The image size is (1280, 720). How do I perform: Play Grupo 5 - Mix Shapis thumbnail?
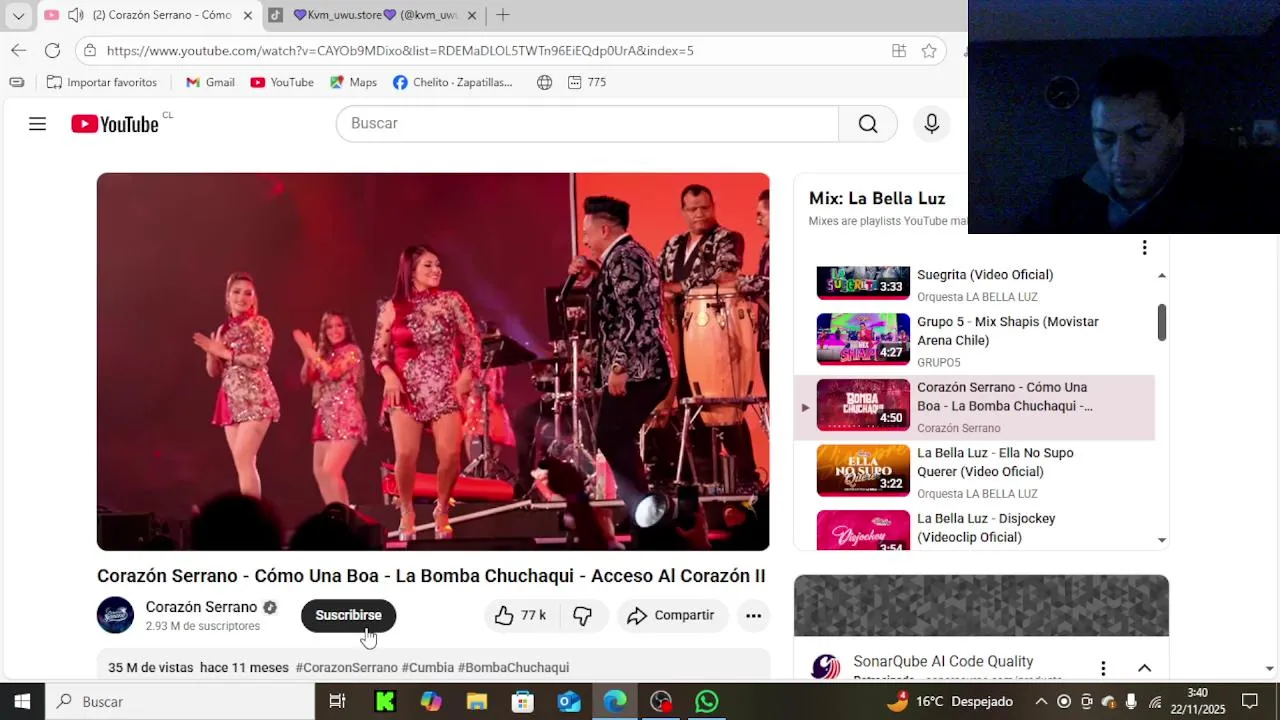(x=863, y=339)
